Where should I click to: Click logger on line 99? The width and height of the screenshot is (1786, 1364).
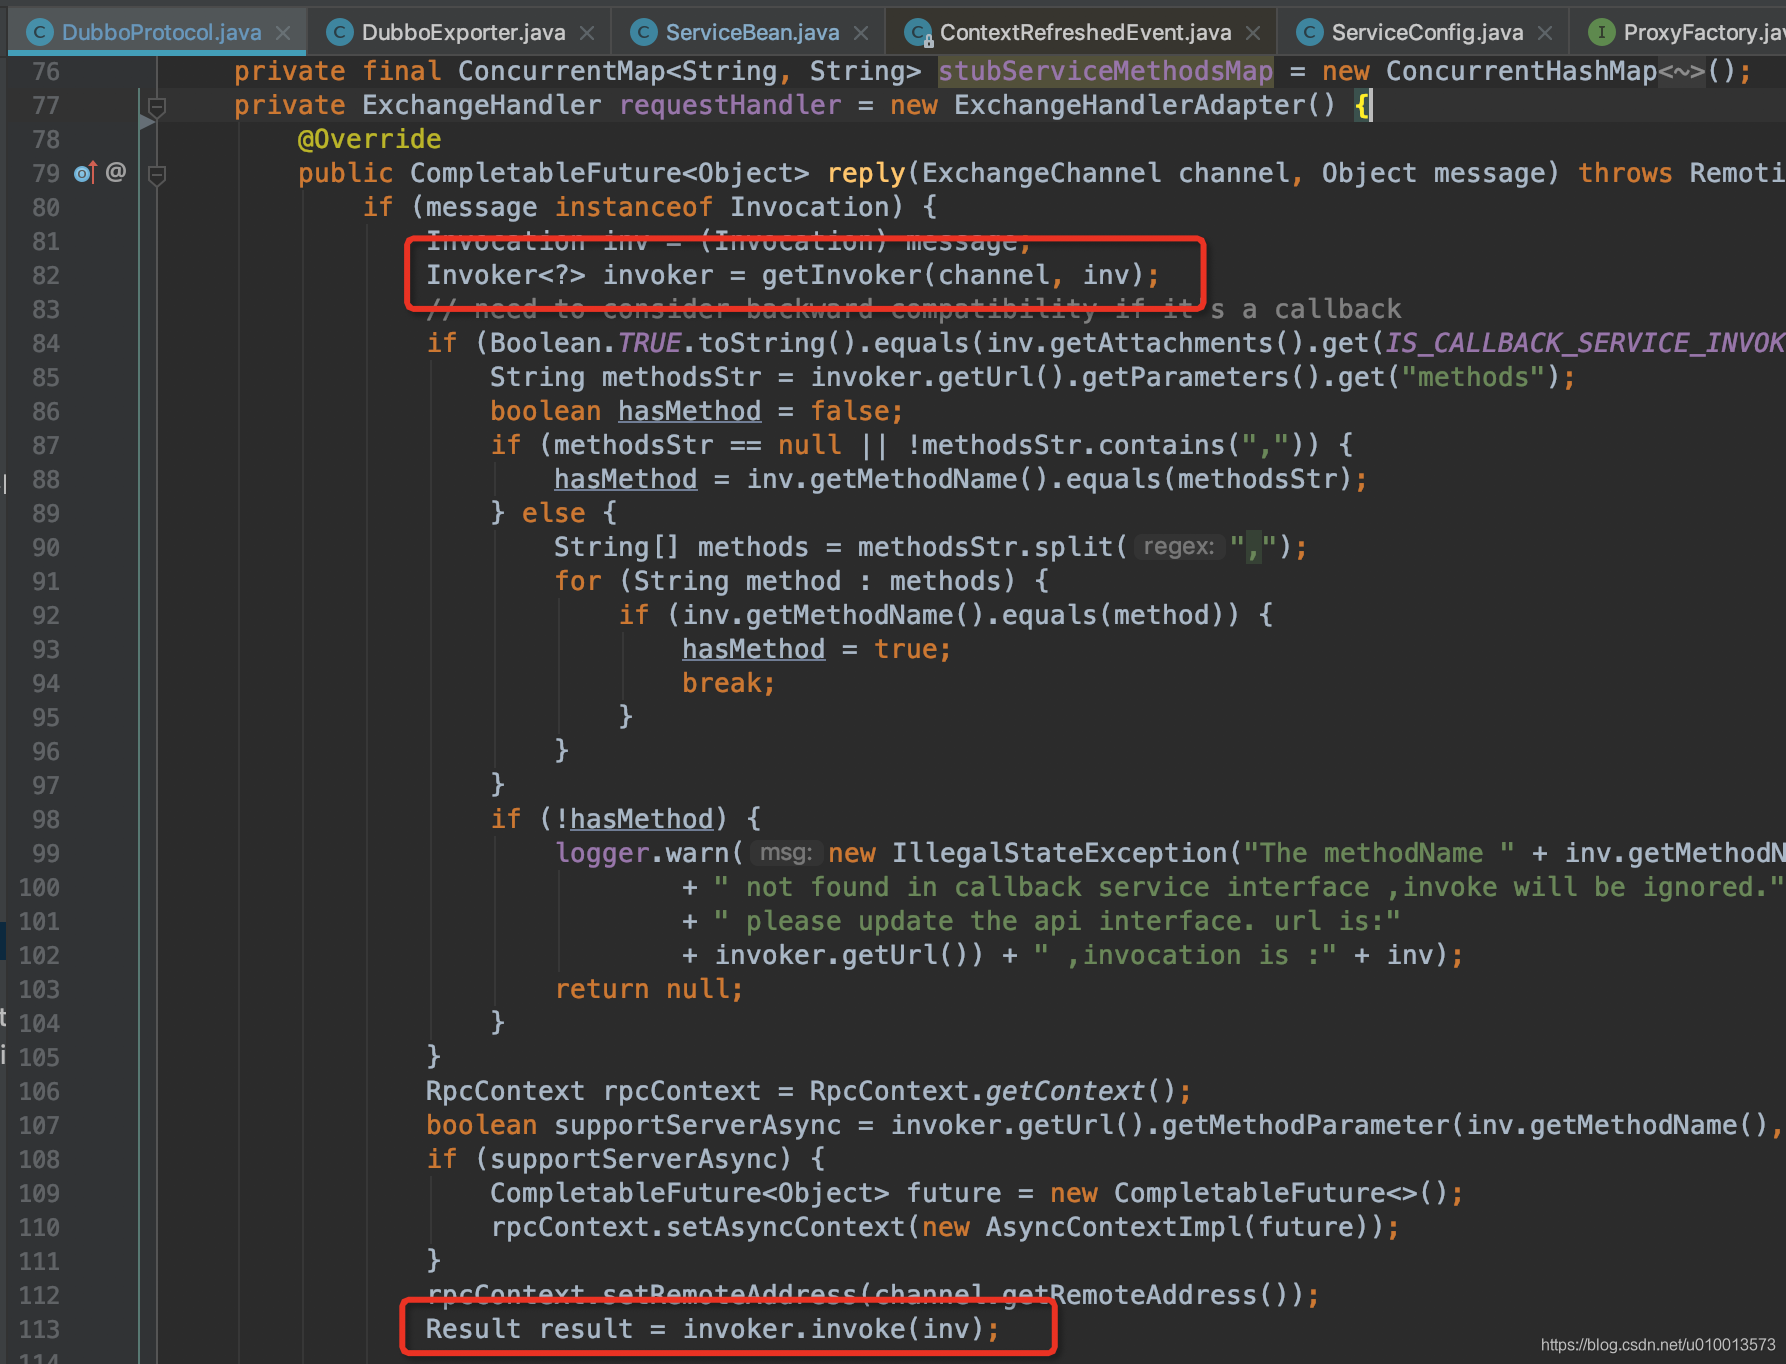pos(602,853)
